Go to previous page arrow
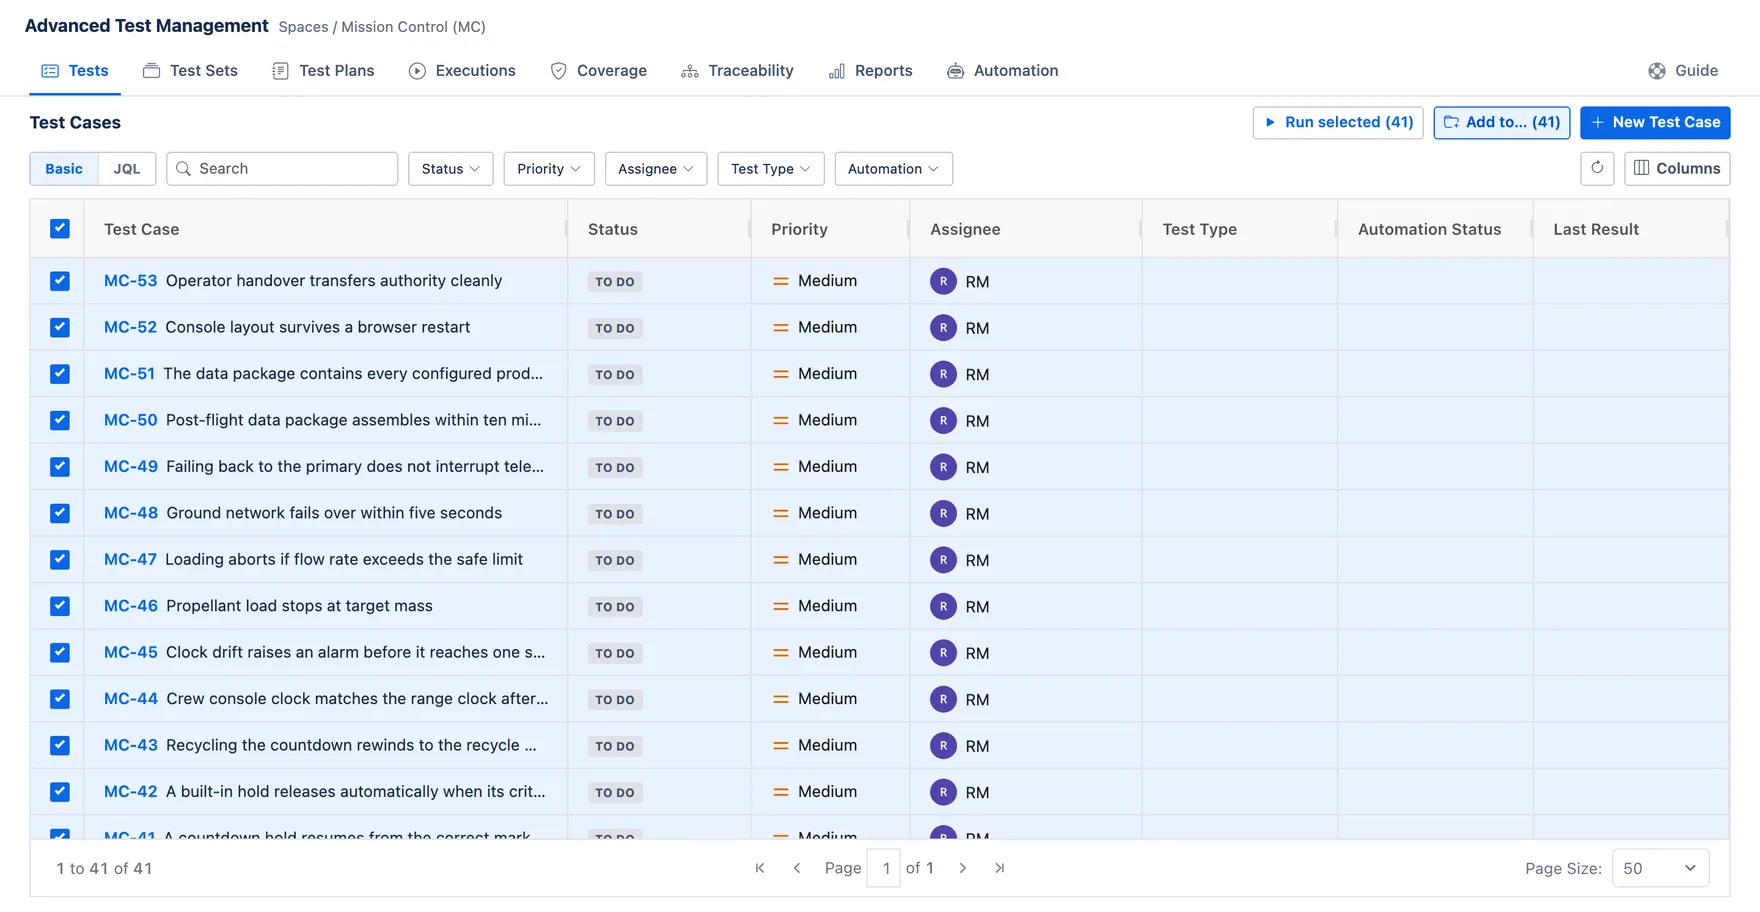The image size is (1760, 912). pos(797,868)
